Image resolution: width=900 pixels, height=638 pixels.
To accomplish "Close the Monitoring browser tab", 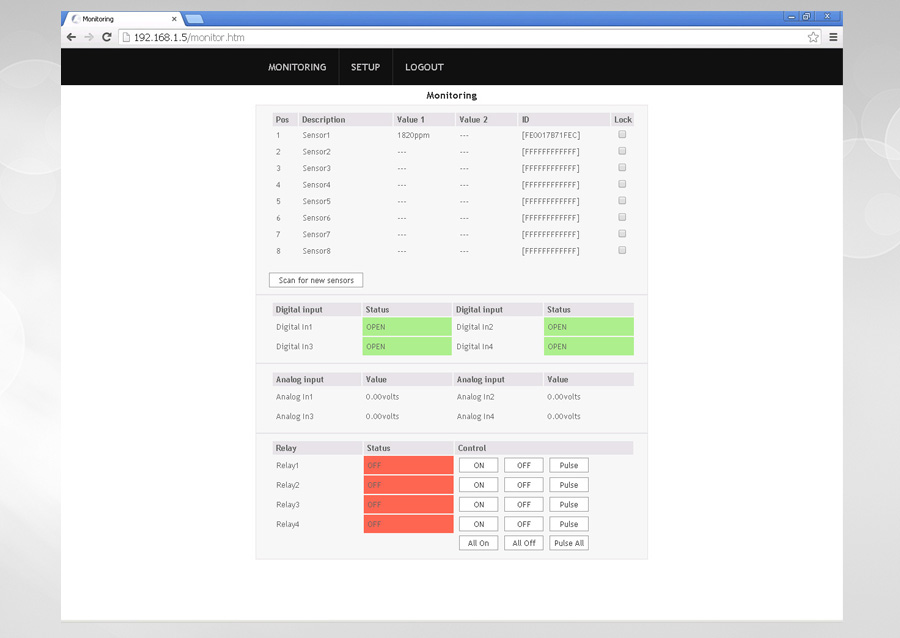I will pyautogui.click(x=174, y=19).
